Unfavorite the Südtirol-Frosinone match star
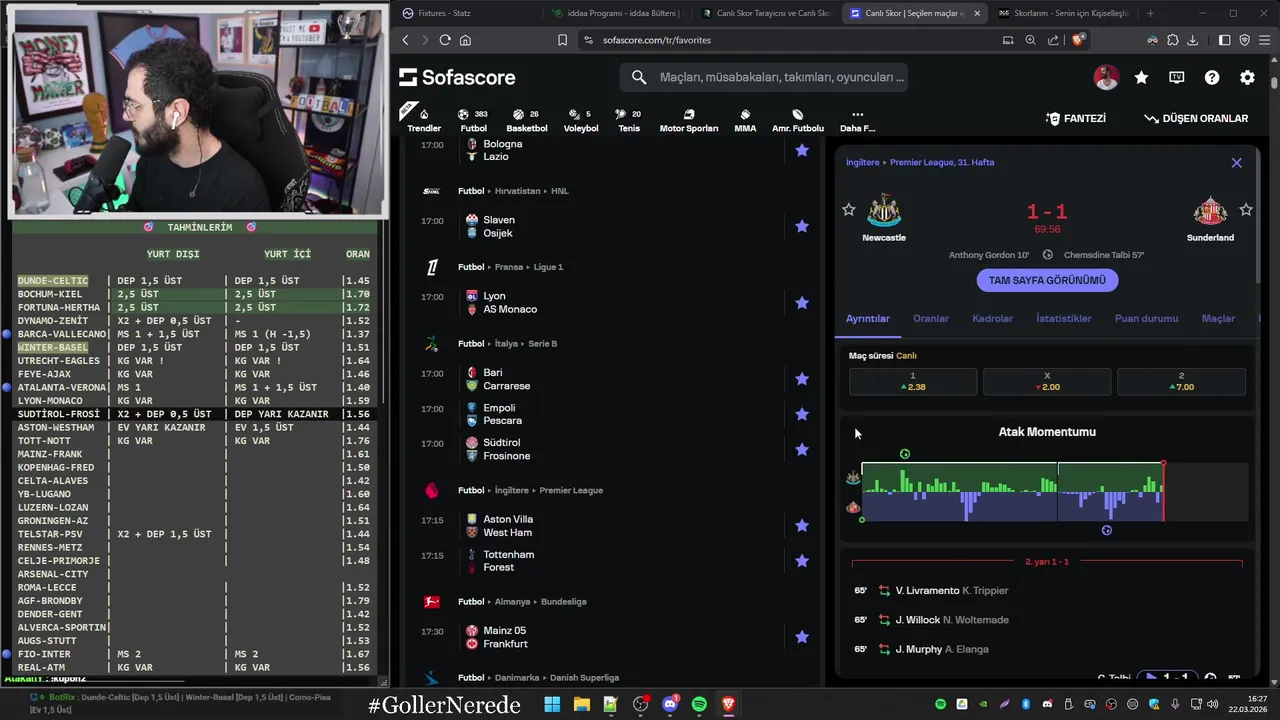The image size is (1280, 720). [x=802, y=450]
